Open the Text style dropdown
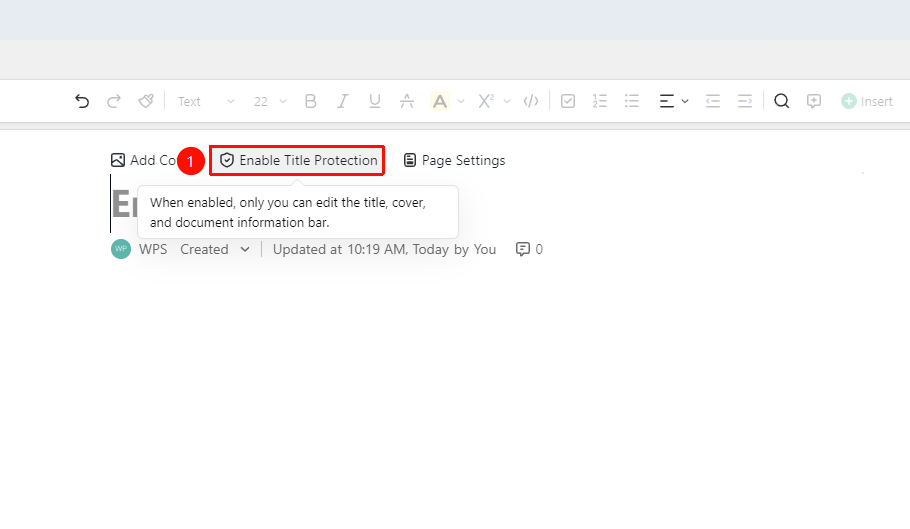The image size is (910, 529). tap(206, 102)
